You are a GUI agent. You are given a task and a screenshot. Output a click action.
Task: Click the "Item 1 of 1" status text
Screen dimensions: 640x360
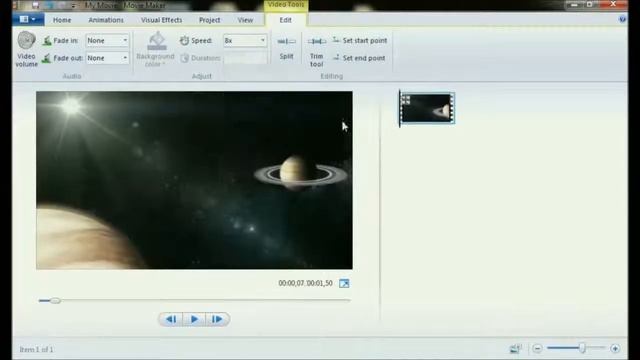36,350
